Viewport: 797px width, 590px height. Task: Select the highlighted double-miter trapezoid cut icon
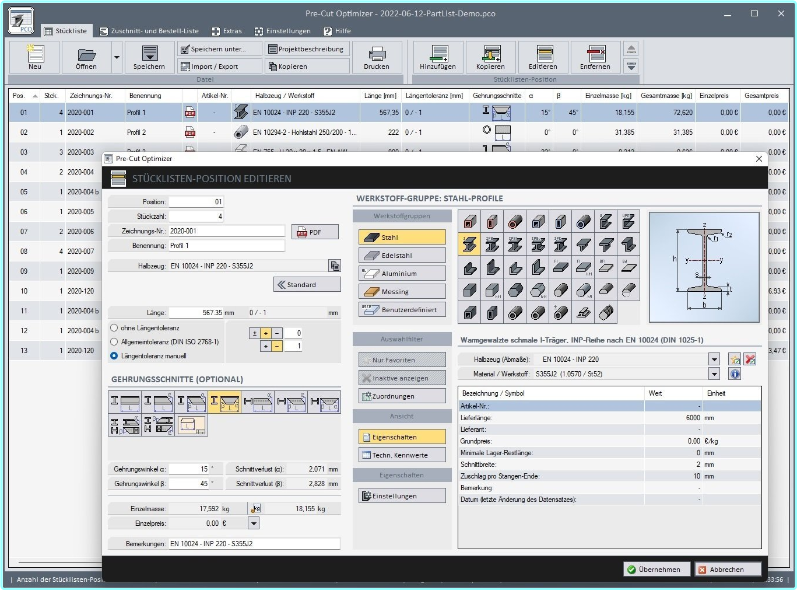point(224,402)
